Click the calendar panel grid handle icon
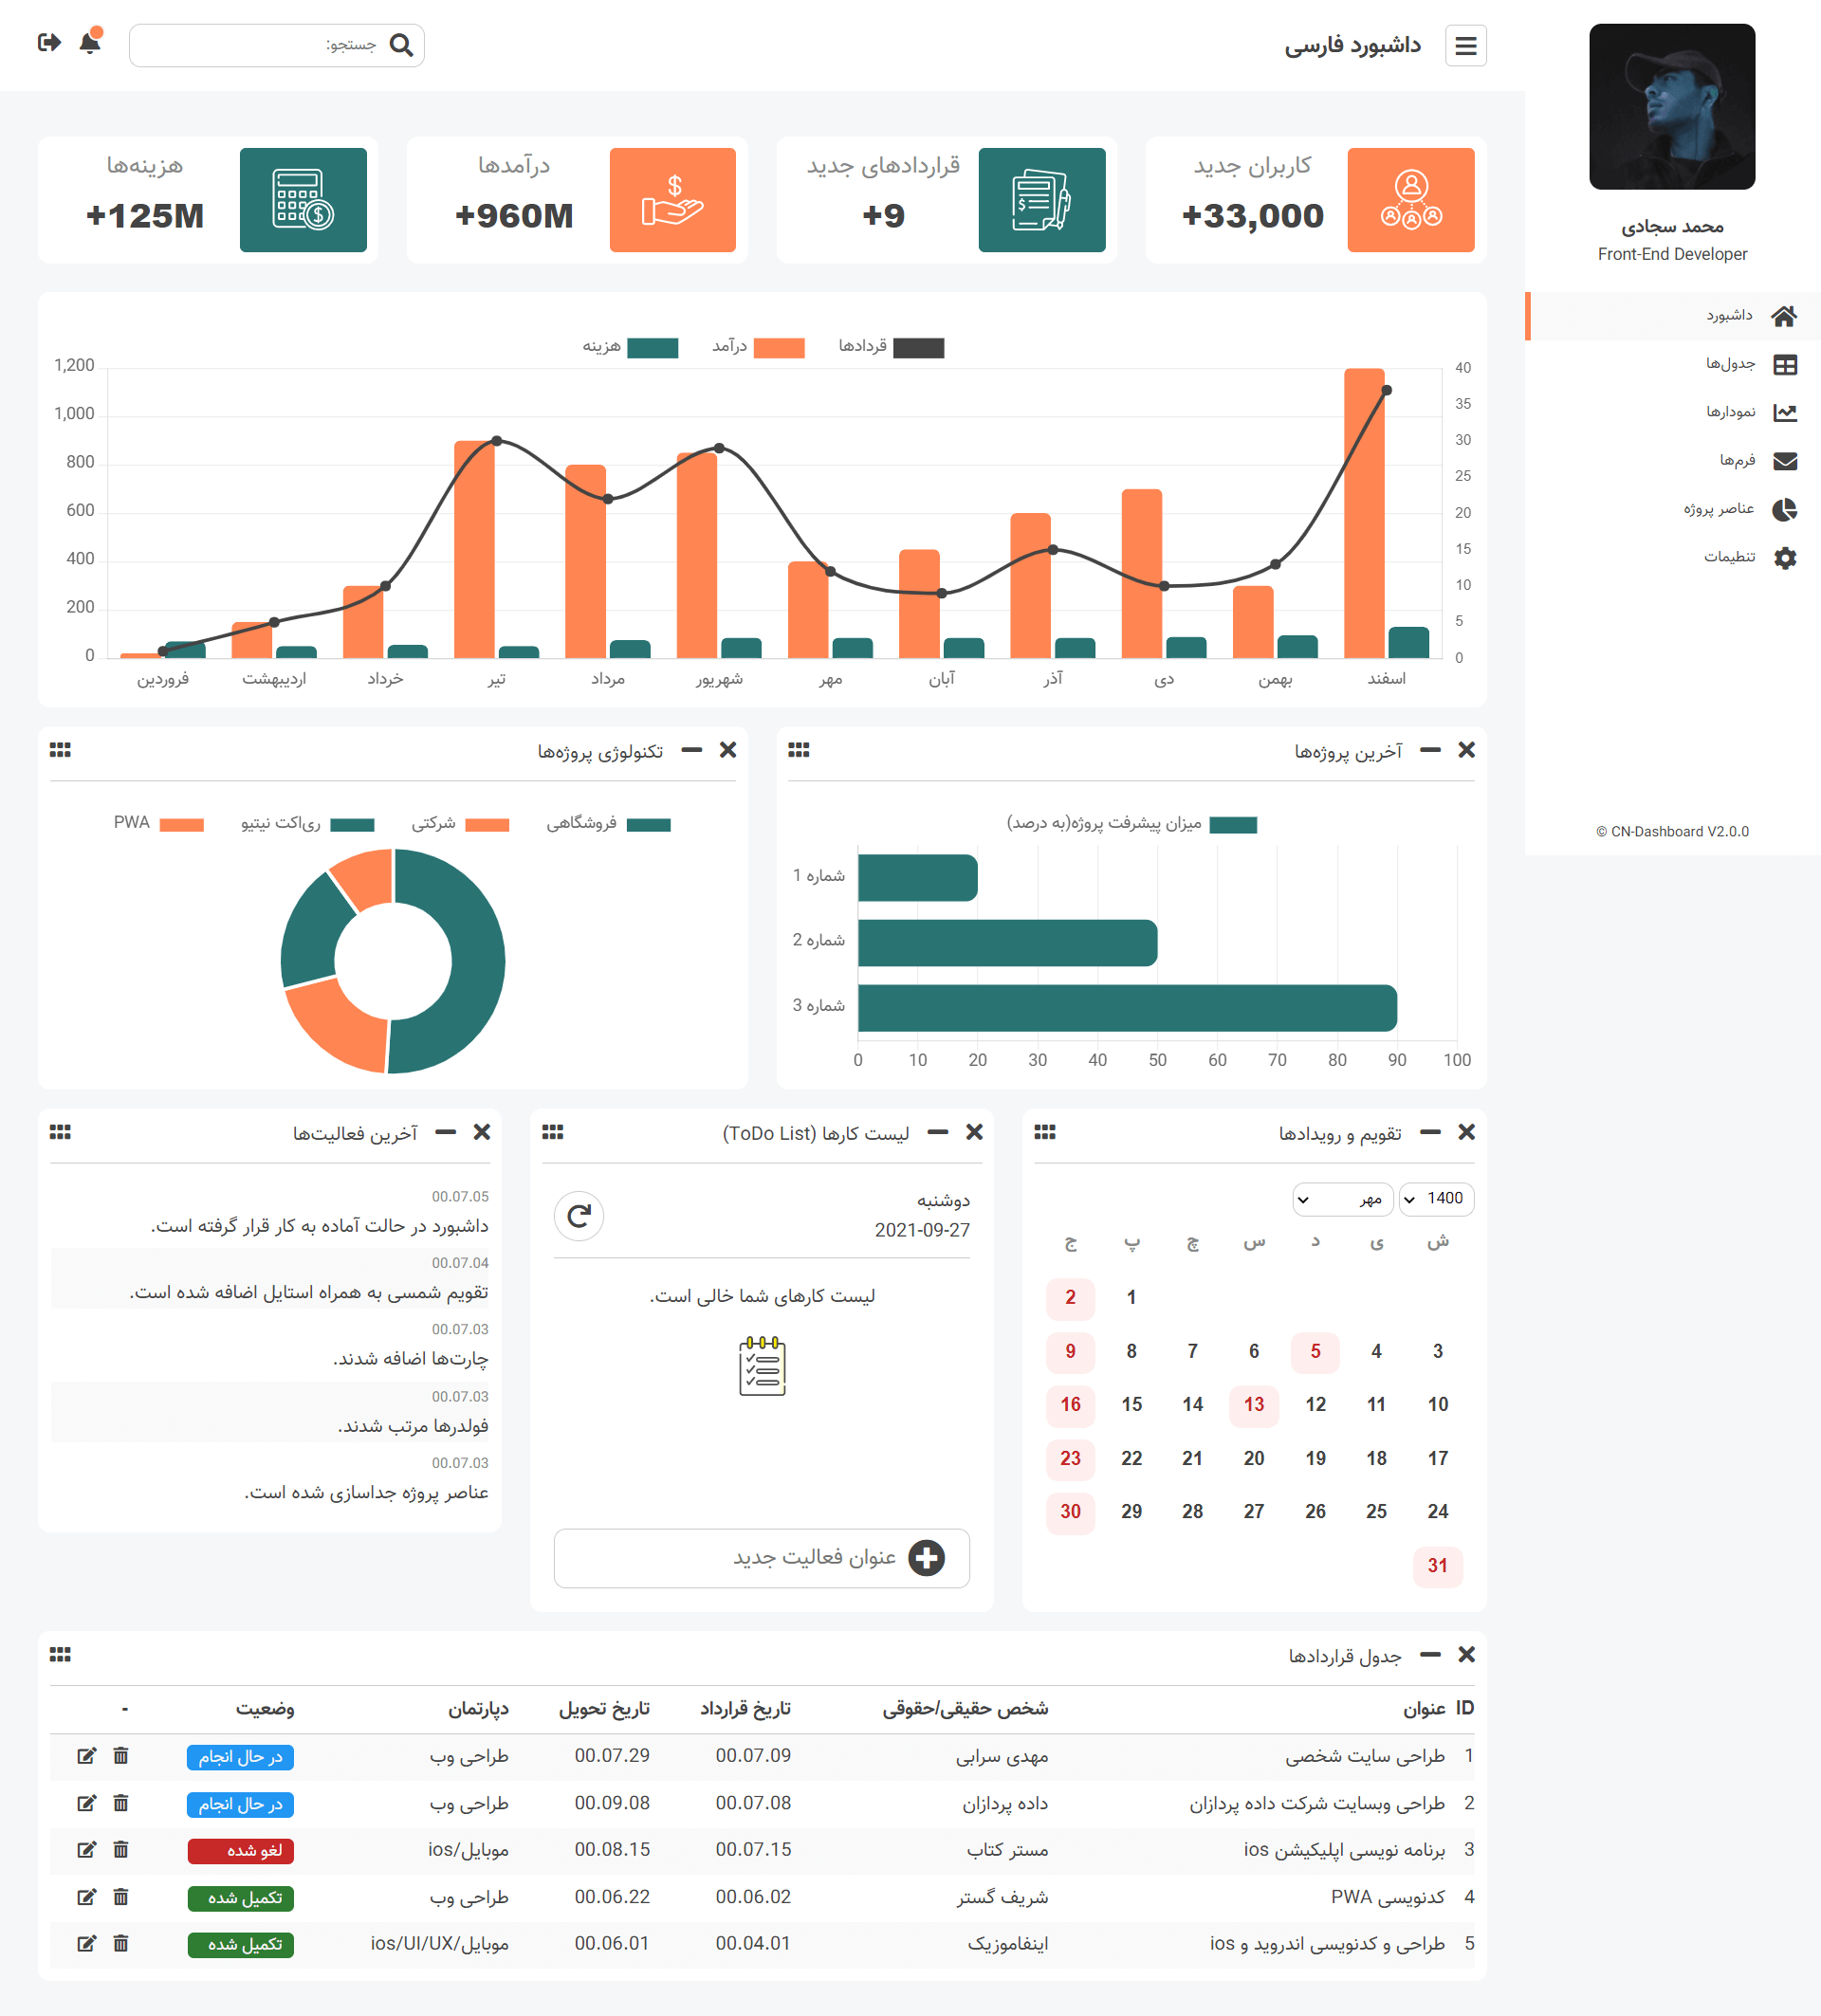The image size is (1821, 2016). click(1045, 1132)
